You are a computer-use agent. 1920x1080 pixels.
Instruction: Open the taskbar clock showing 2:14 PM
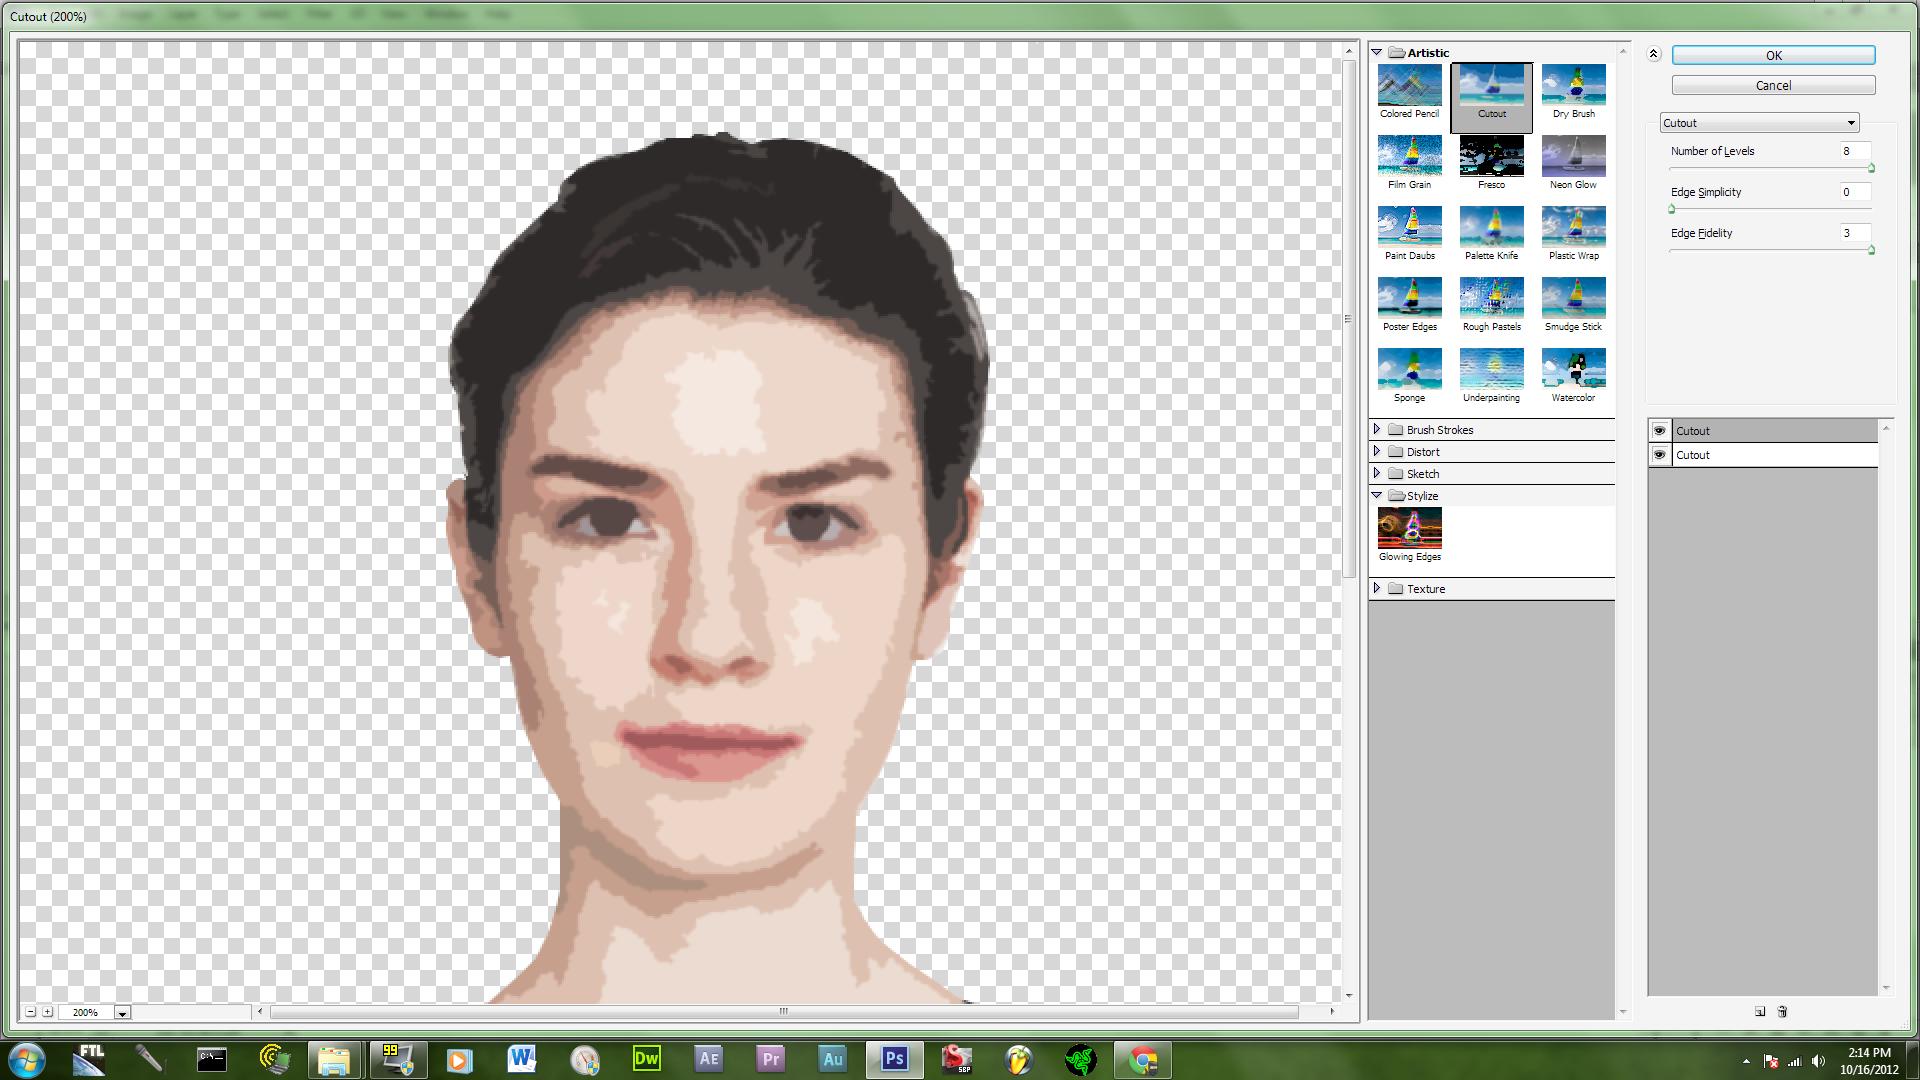pyautogui.click(x=1868, y=1060)
